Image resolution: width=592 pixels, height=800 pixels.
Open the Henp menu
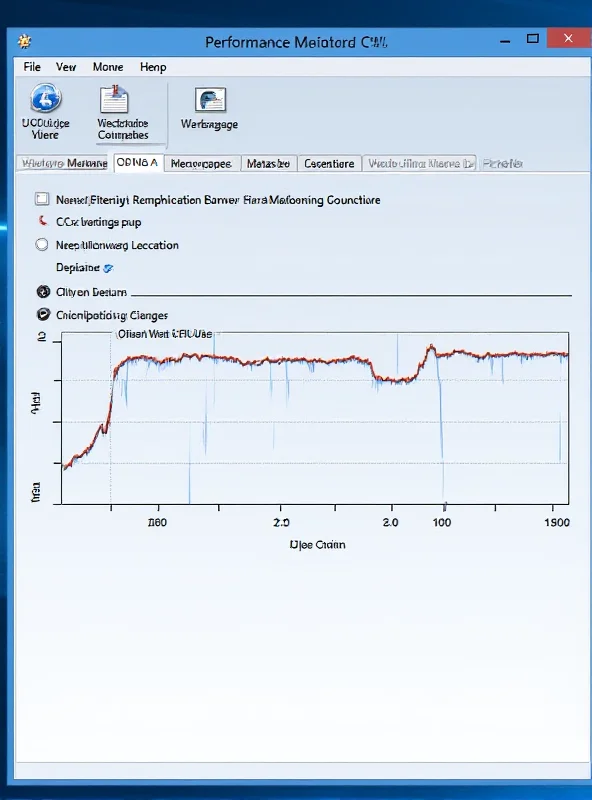(153, 67)
